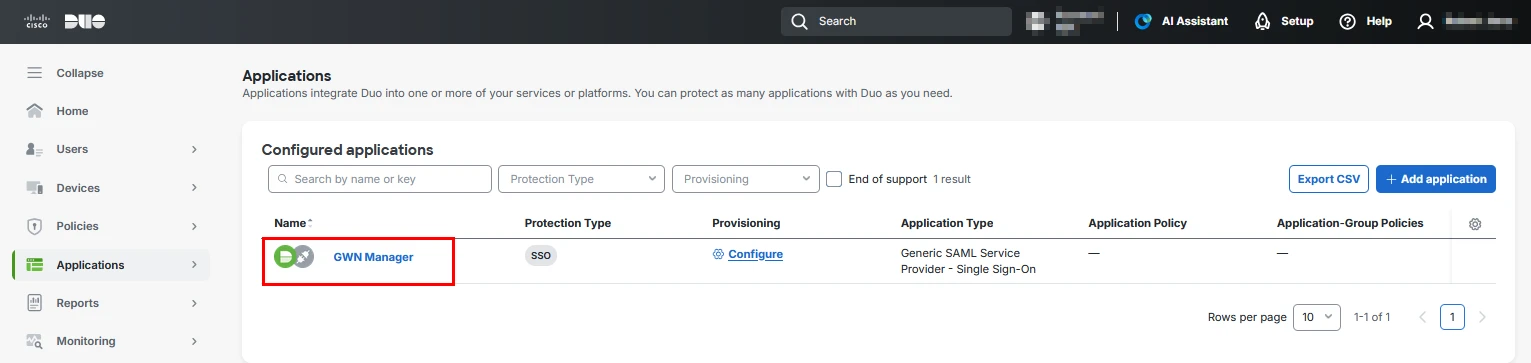Select Devices in the sidebar
Screen dimensions: 1531x363
(78, 188)
